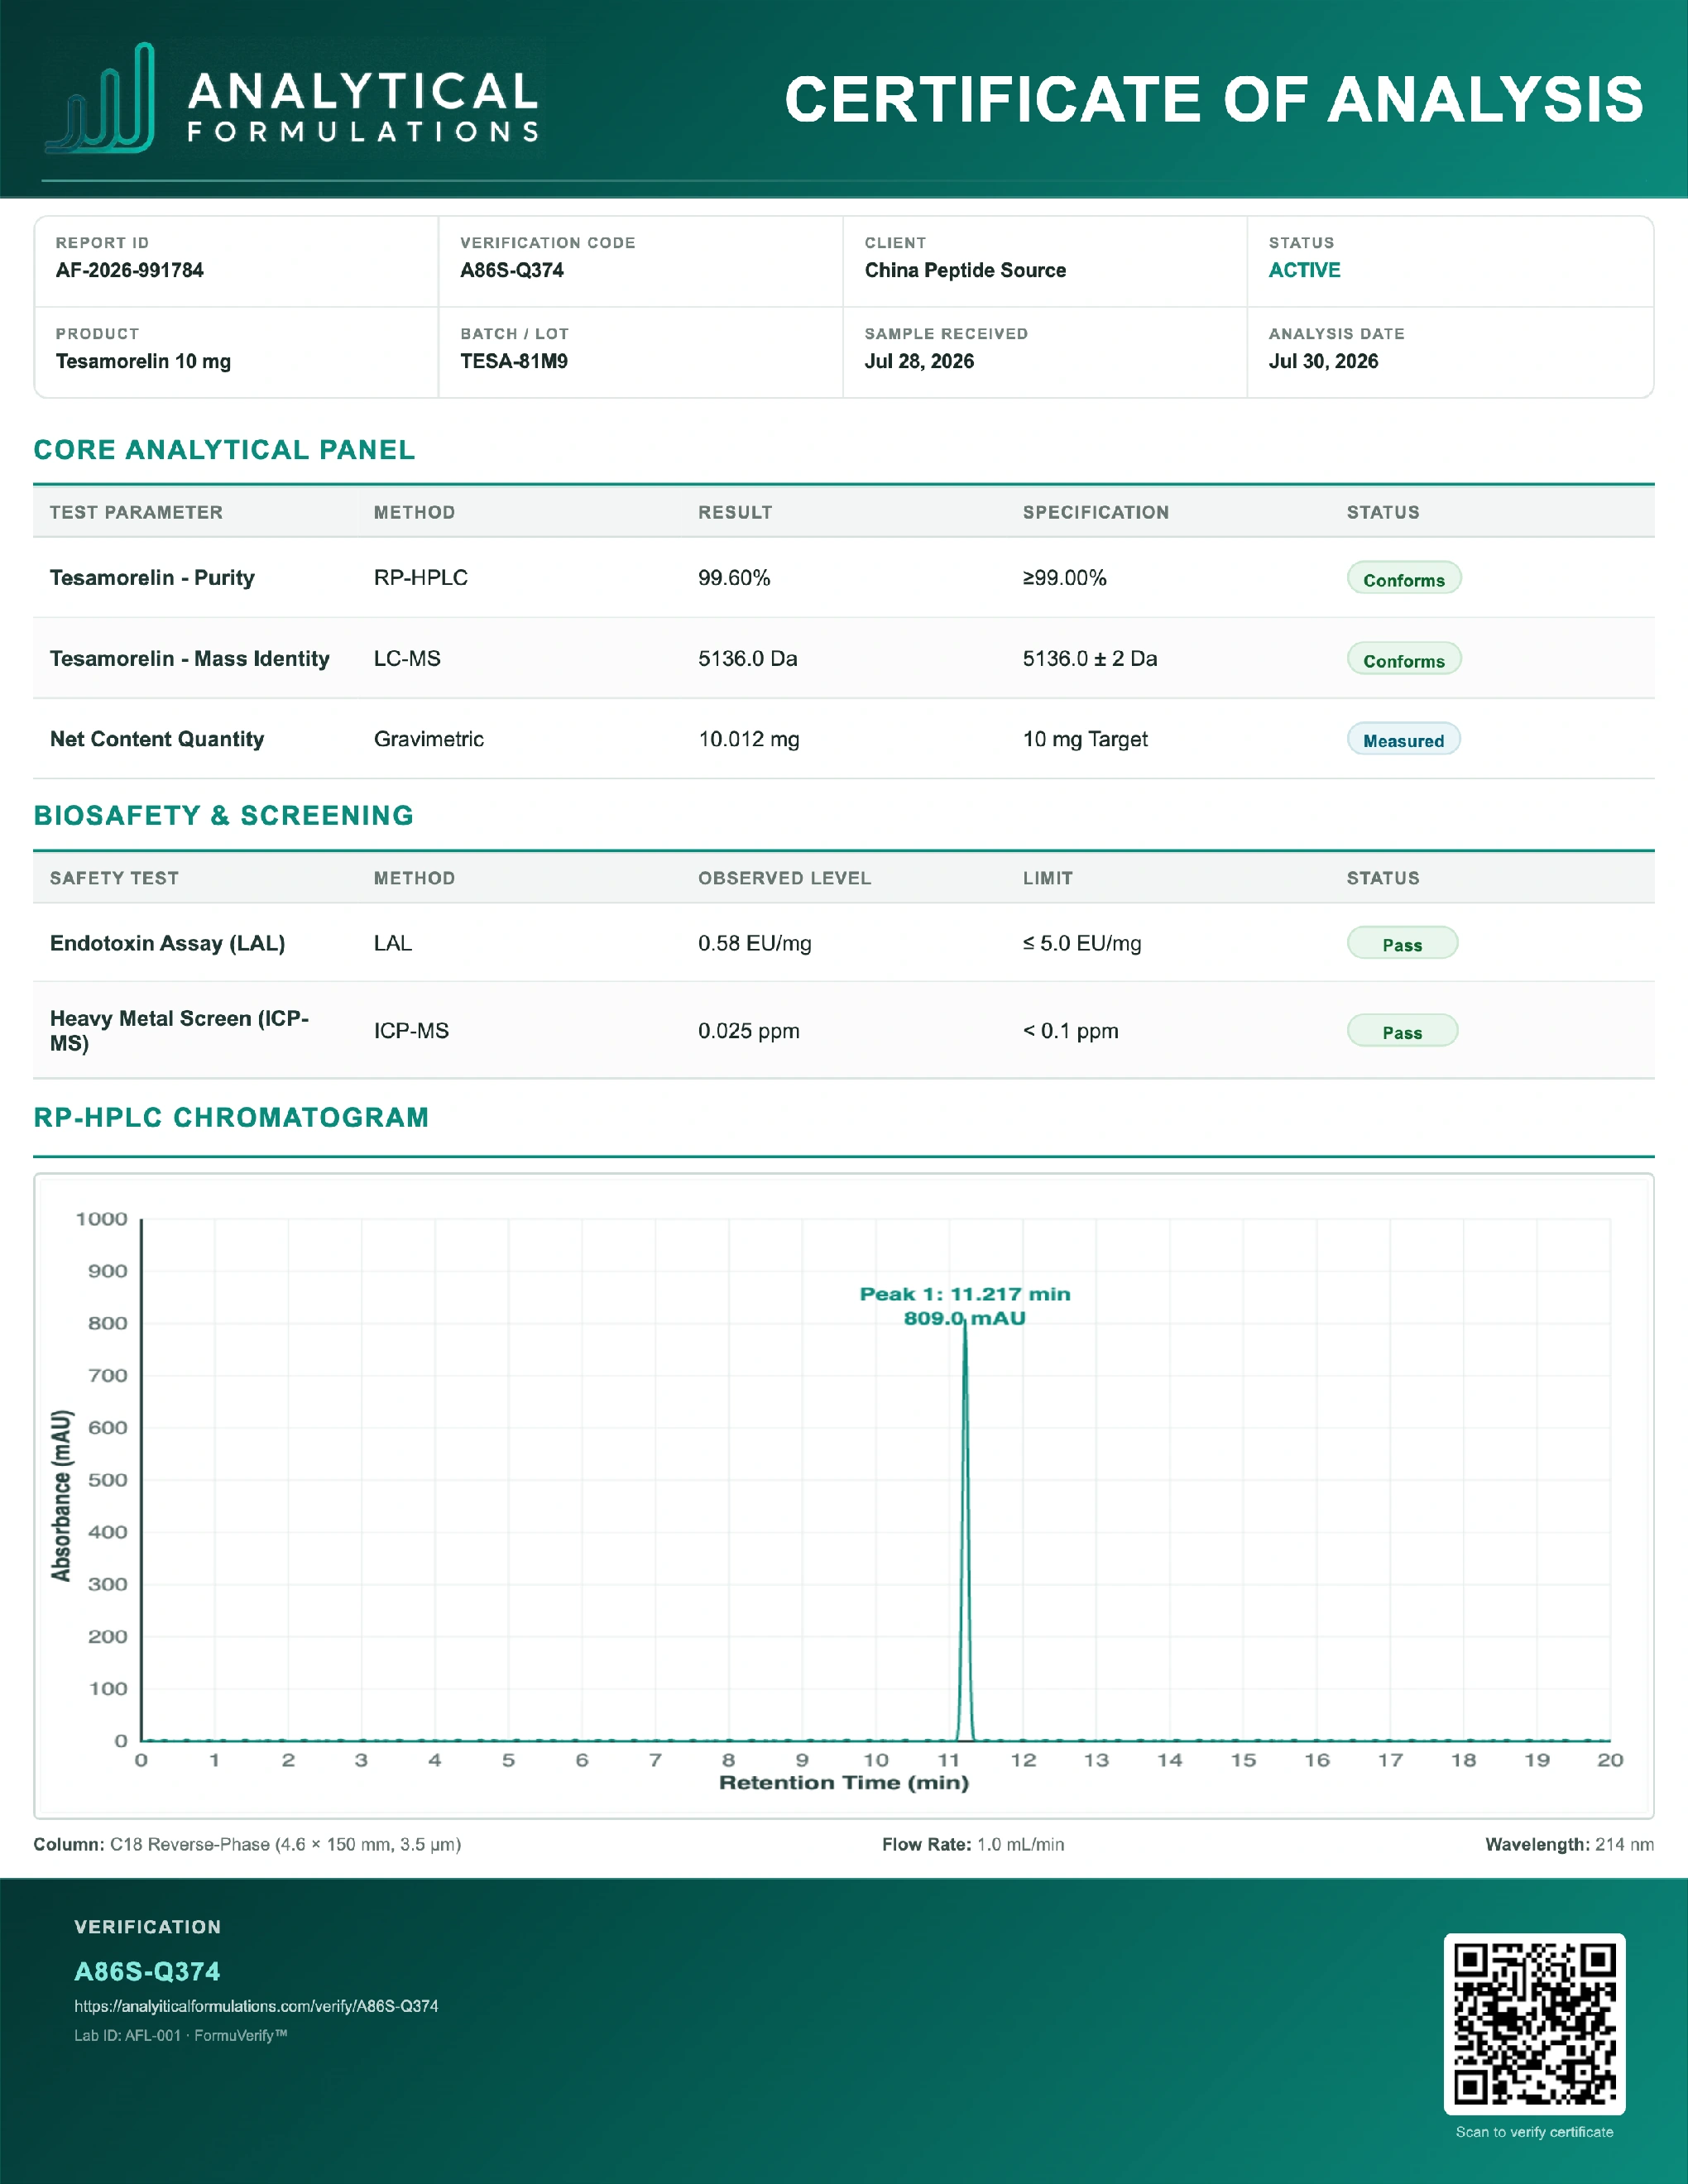The width and height of the screenshot is (1688, 2184).
Task: Click the ACTIVE status text
Action: [1304, 270]
